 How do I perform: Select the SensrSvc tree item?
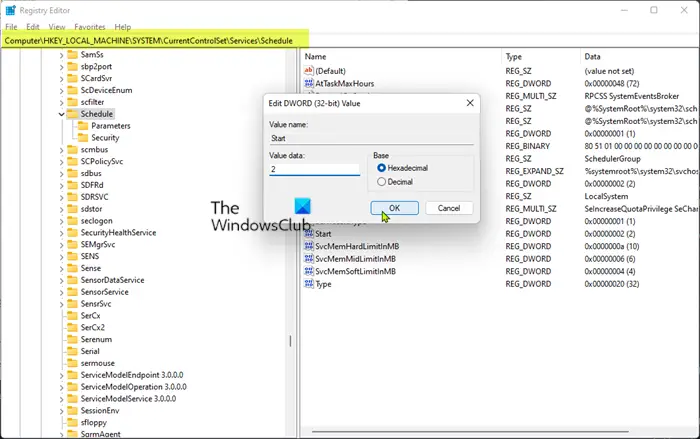pos(96,304)
